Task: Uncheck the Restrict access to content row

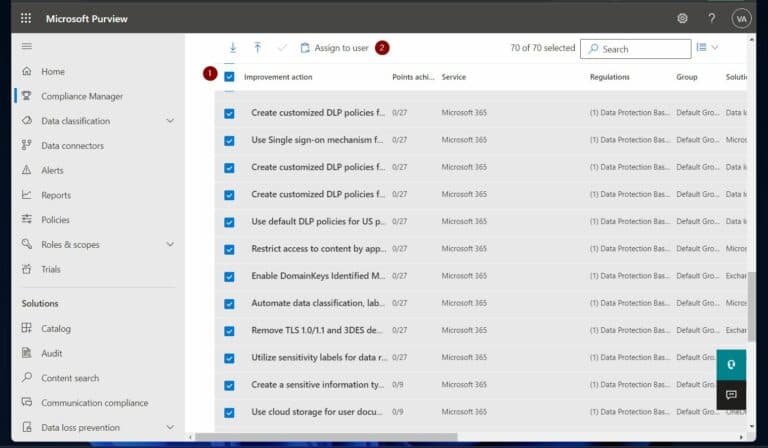Action: (229, 250)
